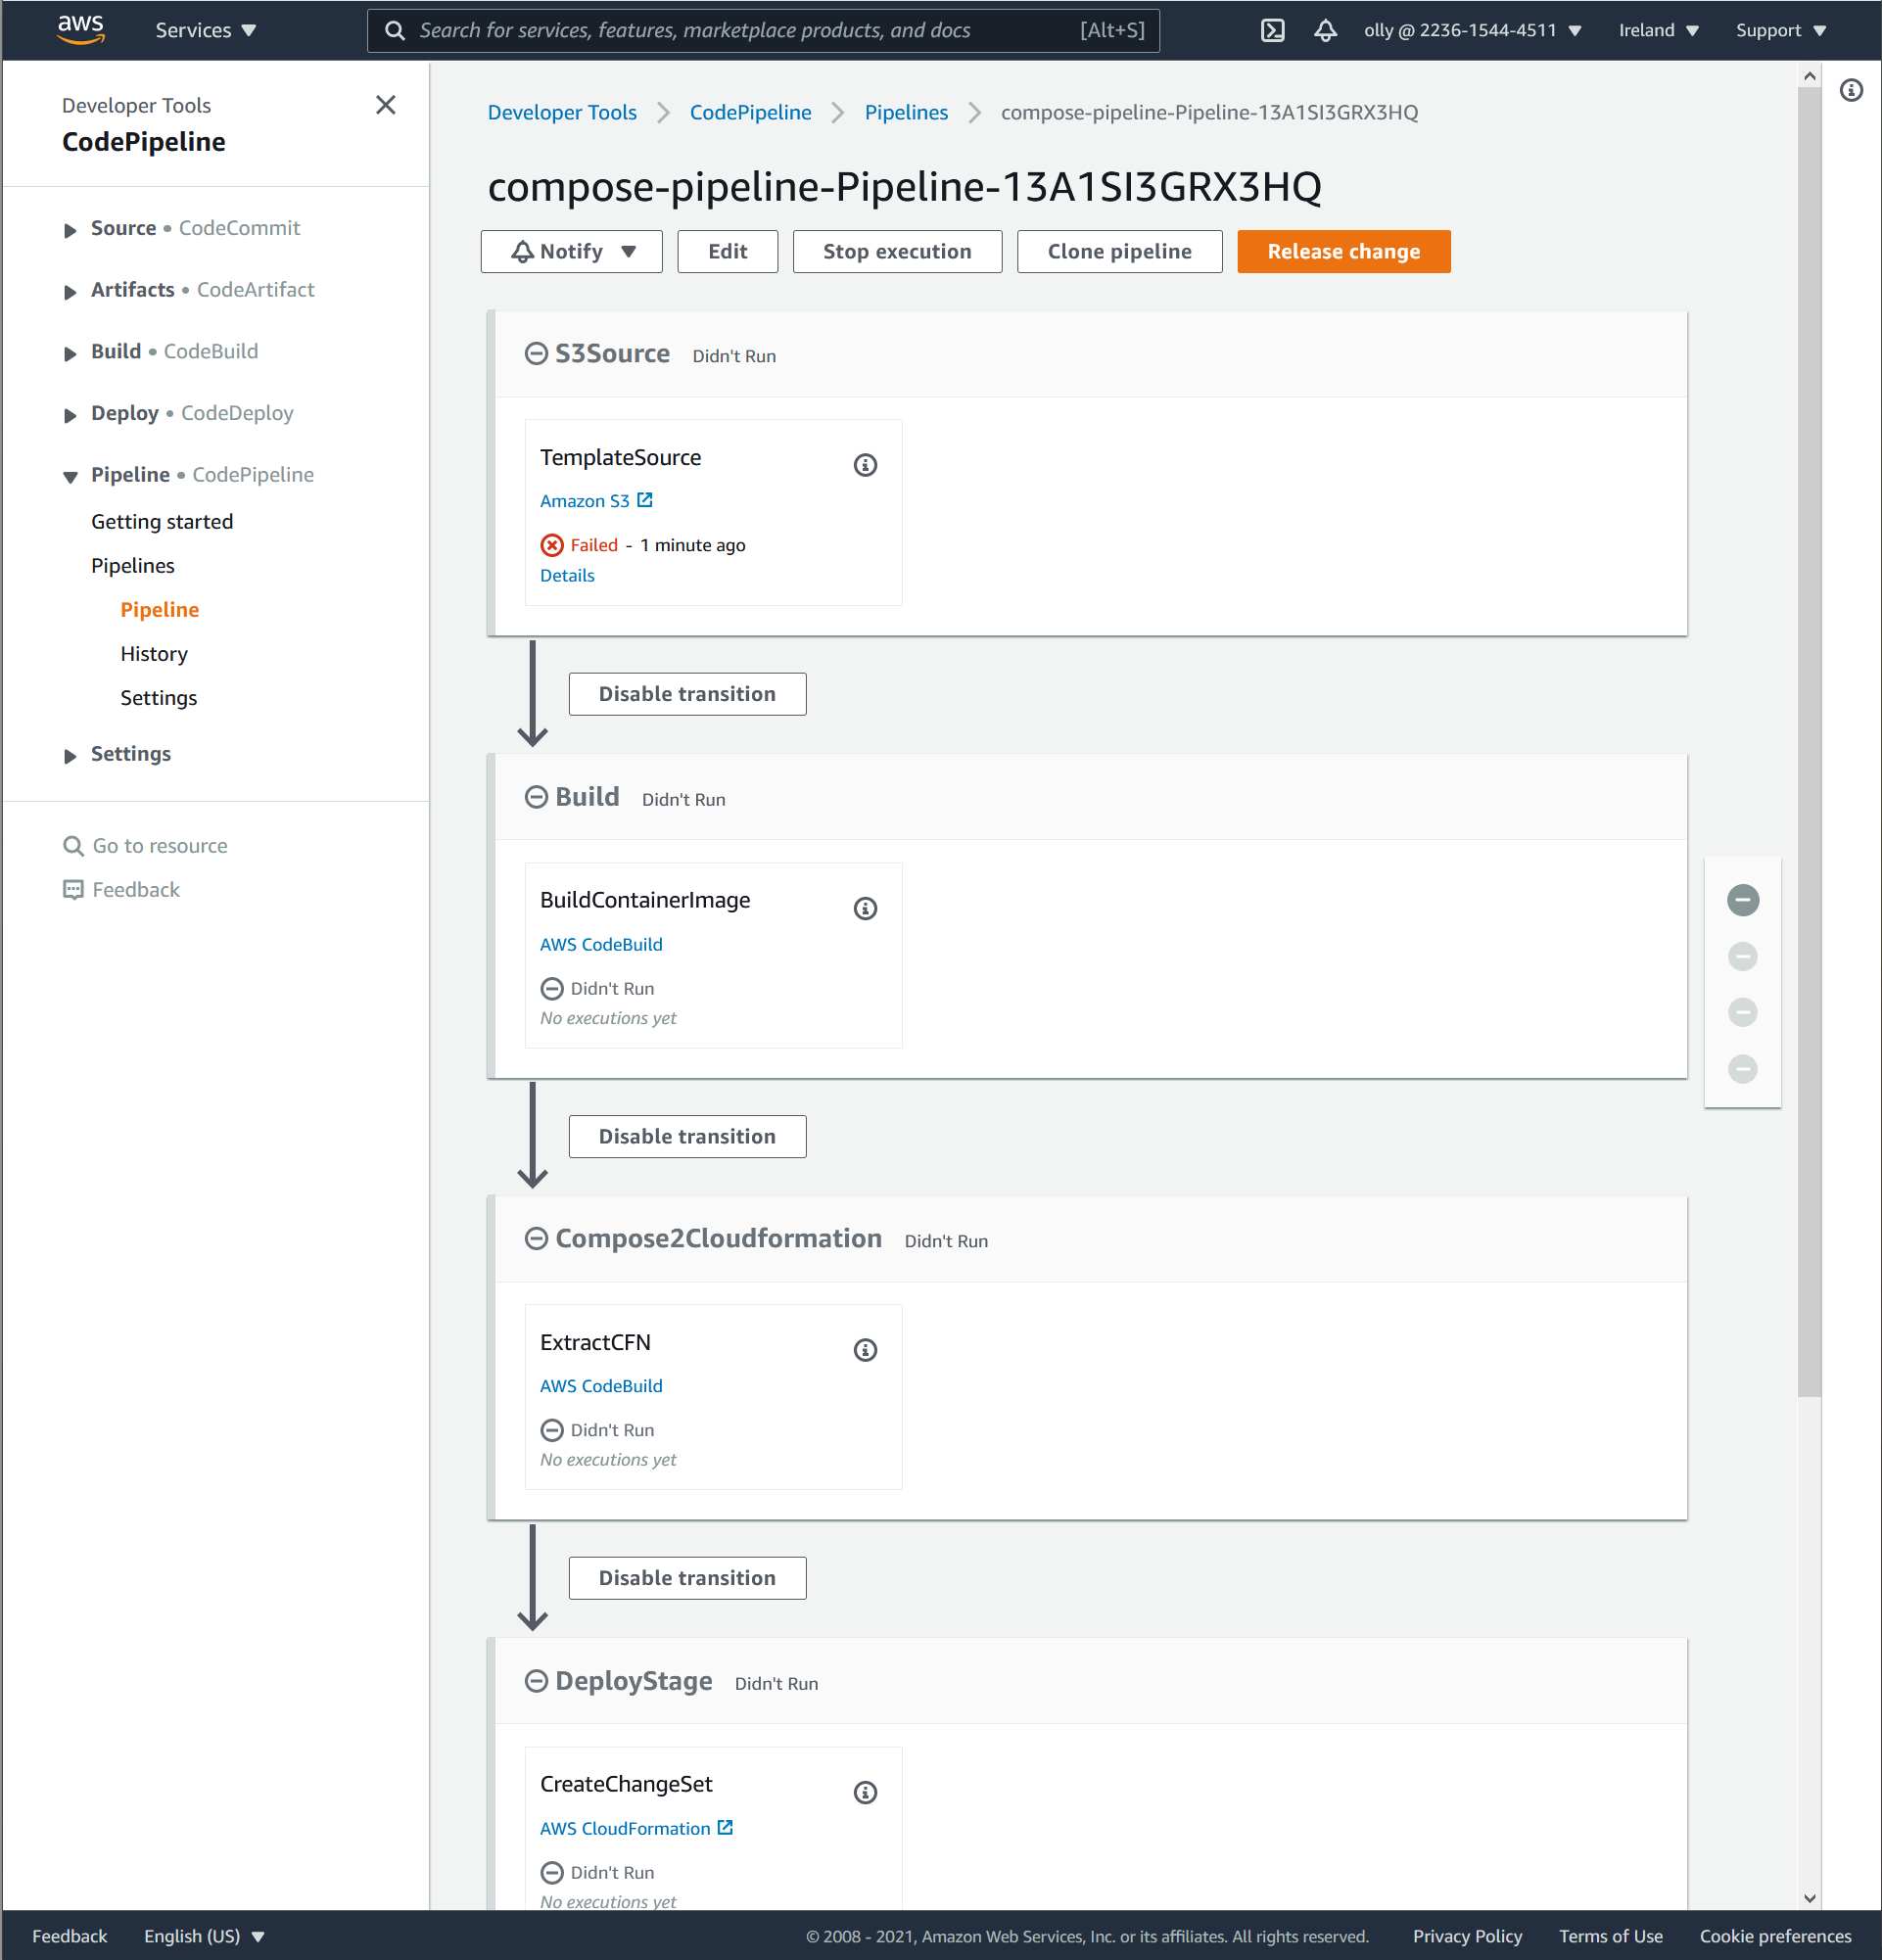1882x1960 pixels.
Task: Open the AWS CloudShell icon
Action: point(1272,30)
